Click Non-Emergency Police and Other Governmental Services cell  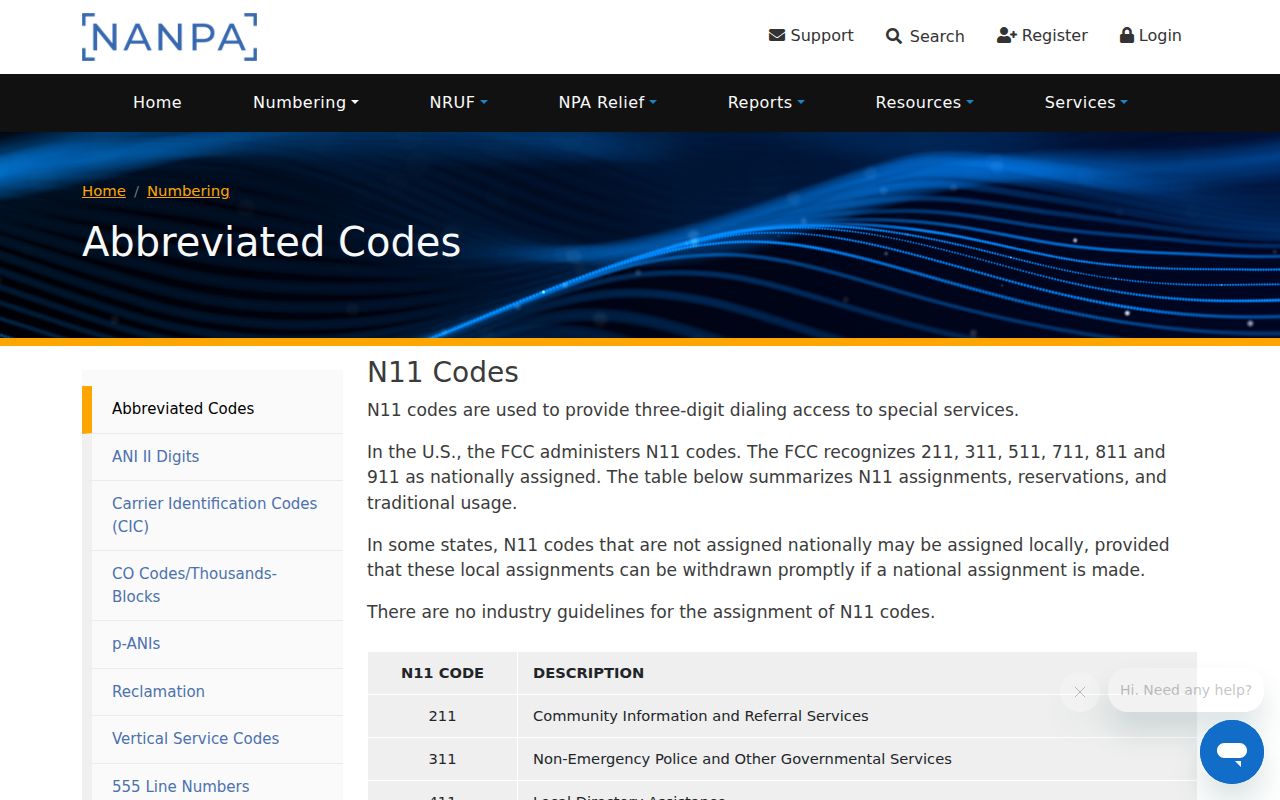pyautogui.click(x=857, y=759)
